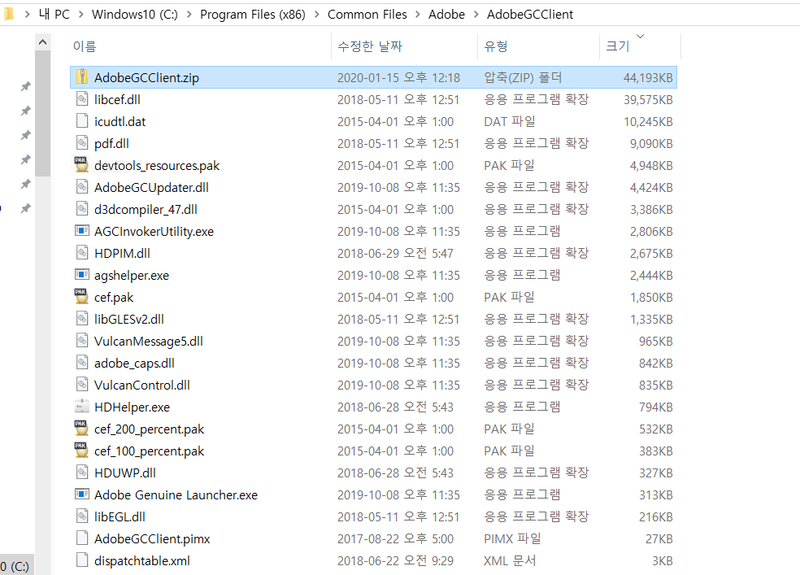Go to Adobe folder in breadcrumb
Viewport: 800px width, 575px height.
(446, 14)
